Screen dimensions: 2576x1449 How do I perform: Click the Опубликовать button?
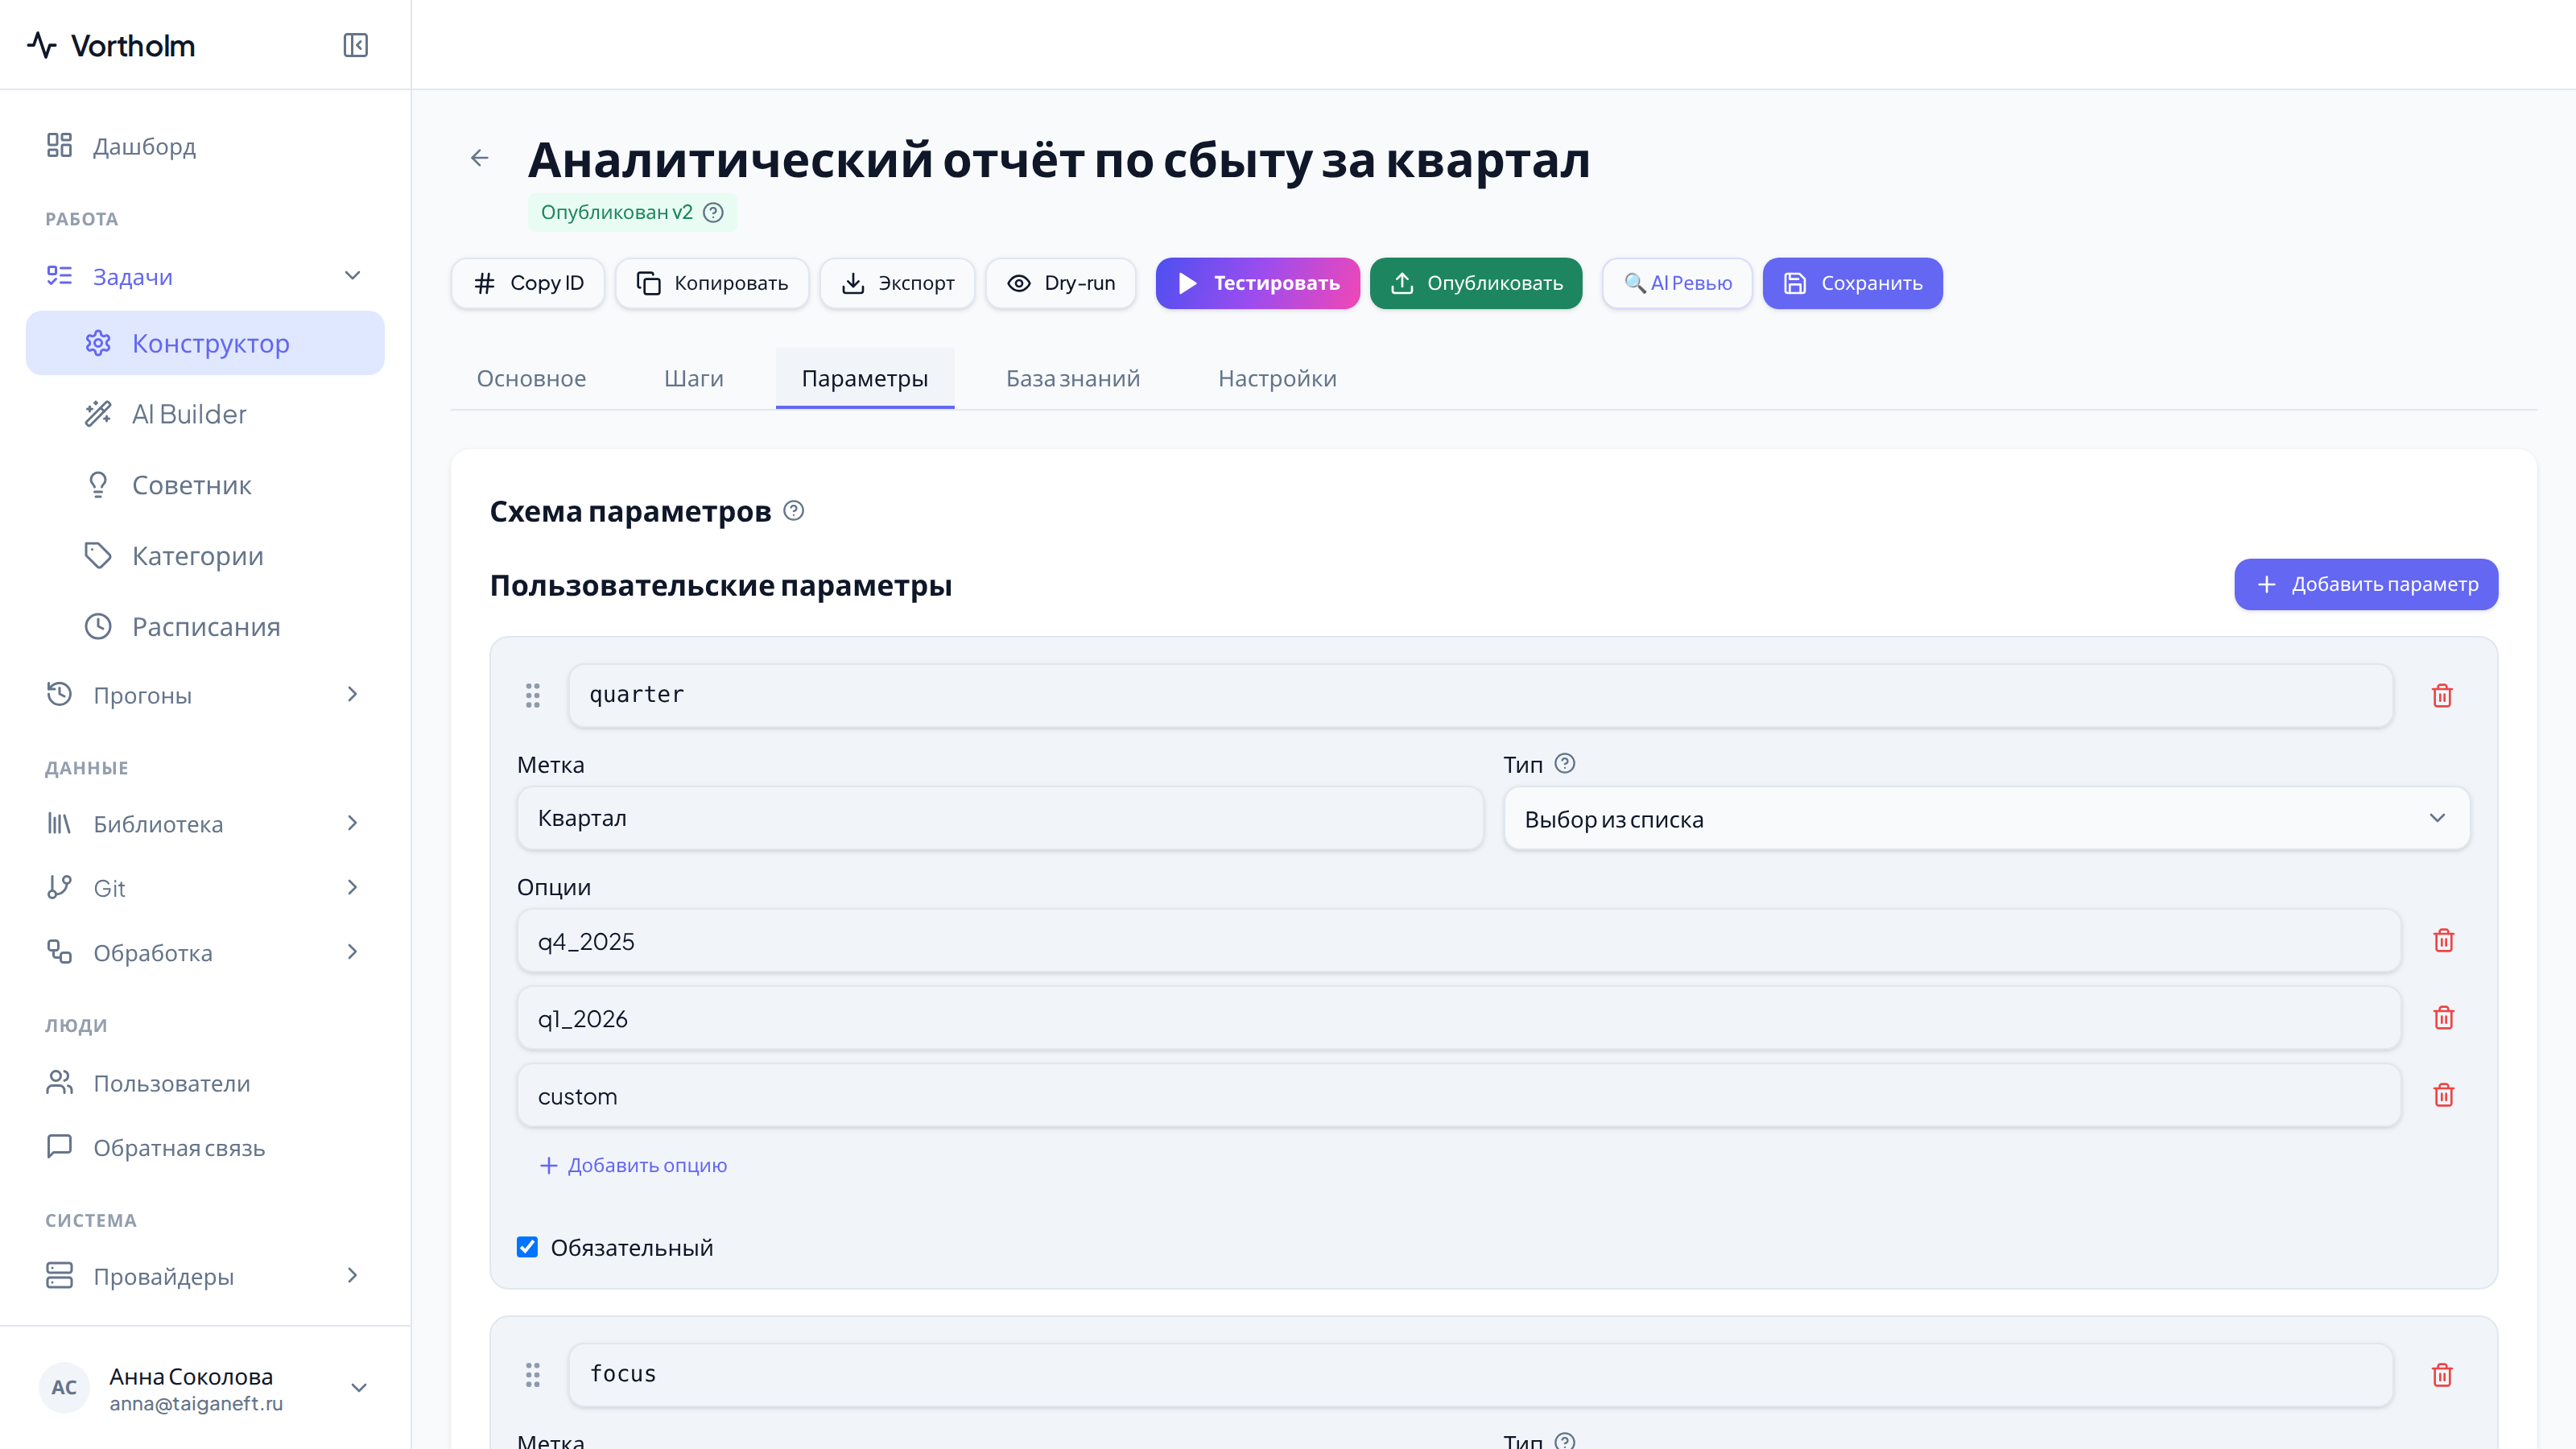[x=1476, y=283]
